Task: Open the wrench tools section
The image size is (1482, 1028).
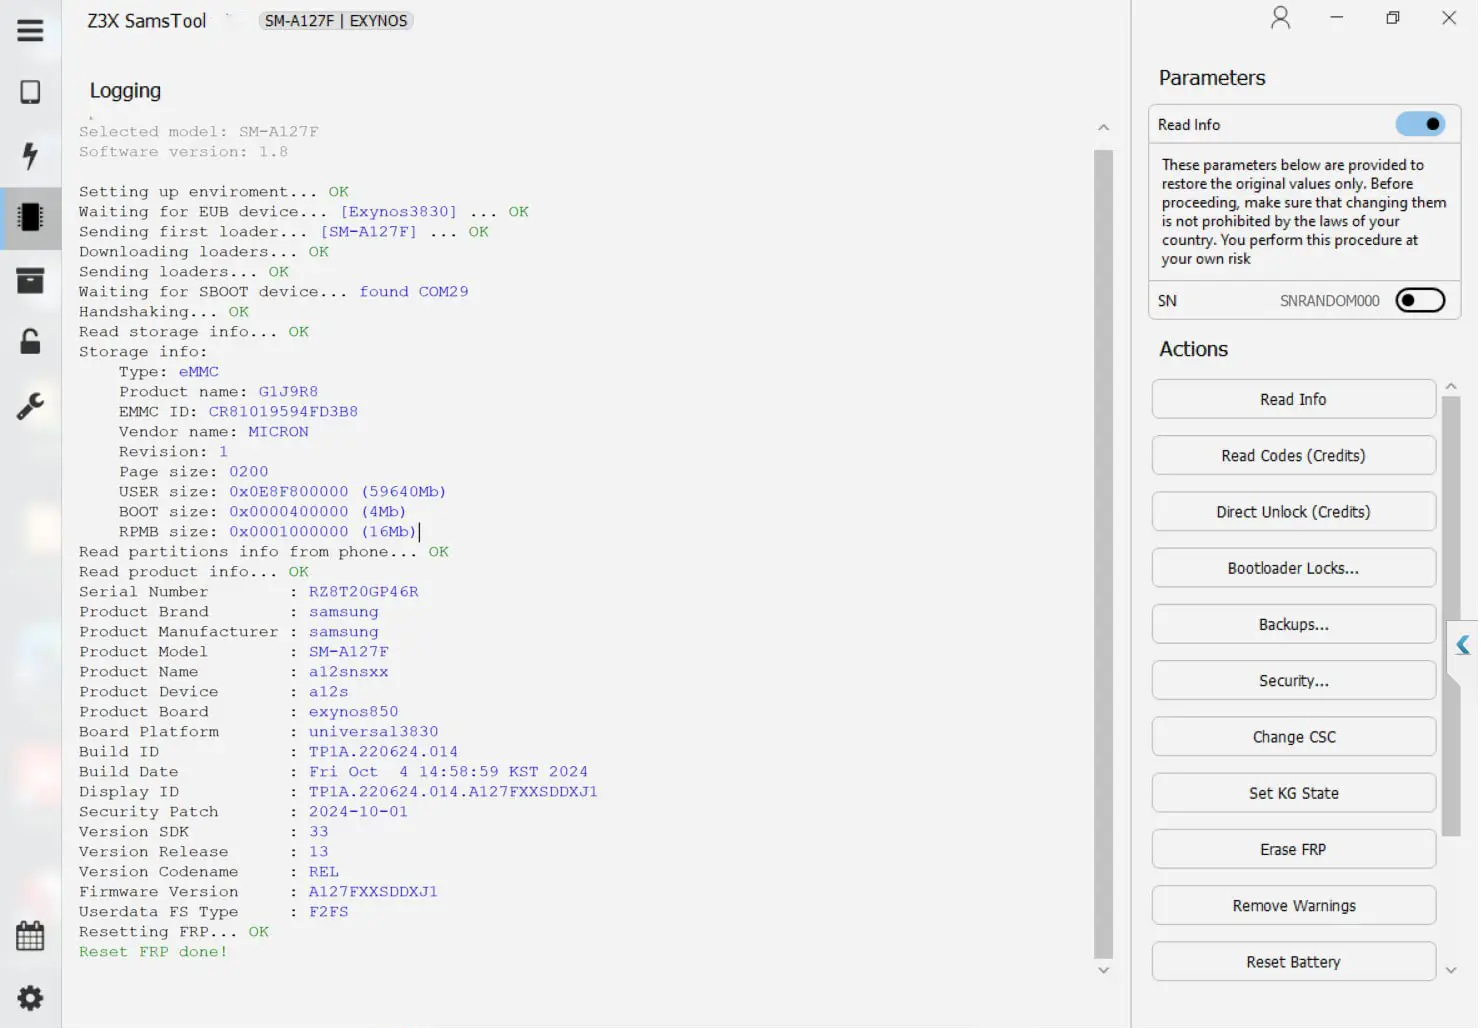Action: tap(30, 406)
